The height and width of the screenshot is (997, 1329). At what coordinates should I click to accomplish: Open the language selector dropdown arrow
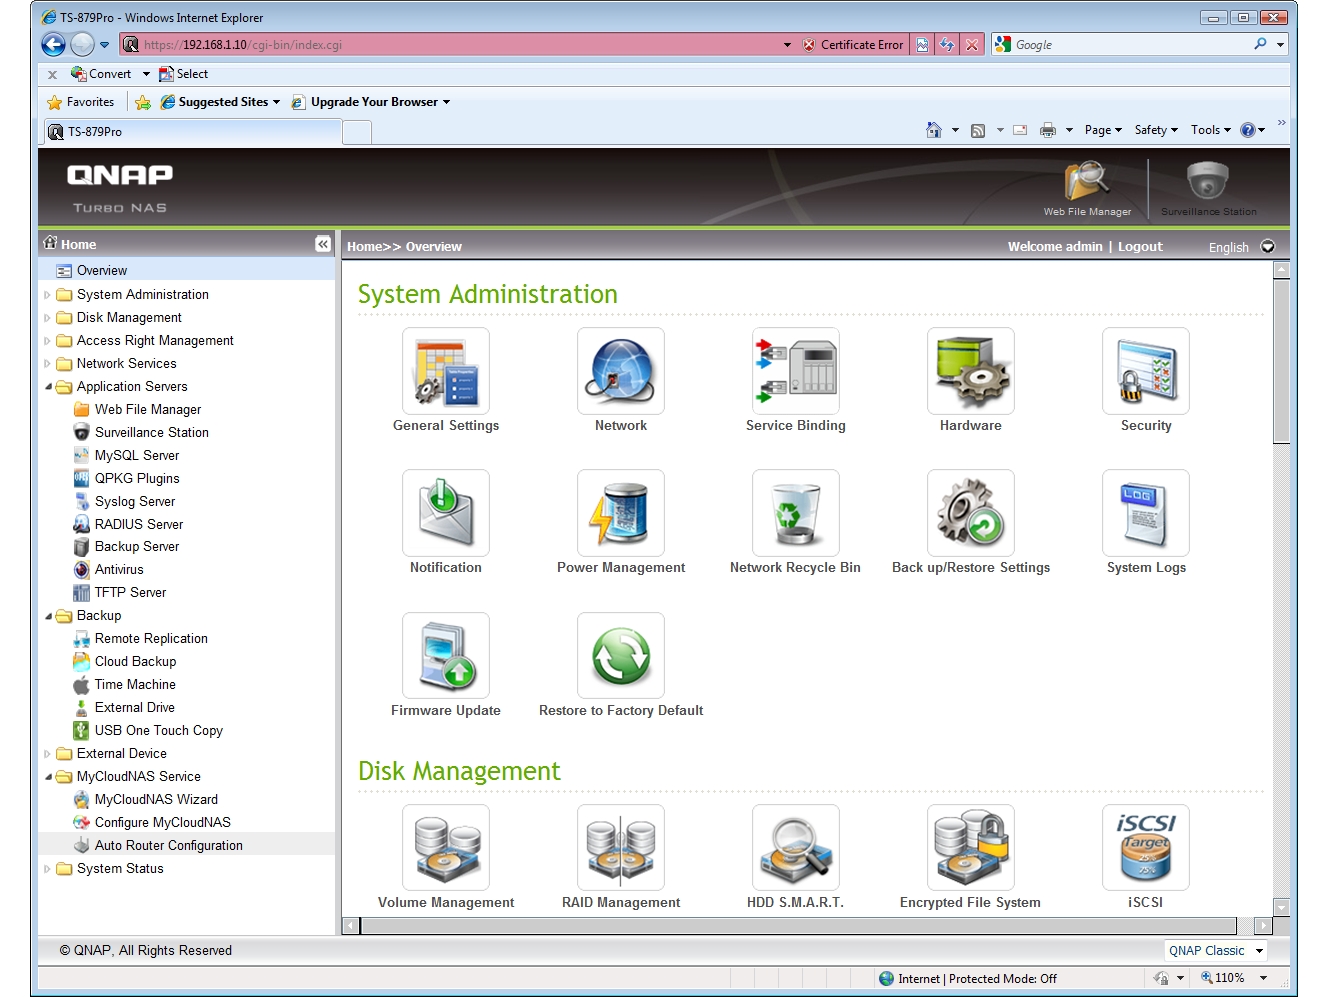[1268, 247]
